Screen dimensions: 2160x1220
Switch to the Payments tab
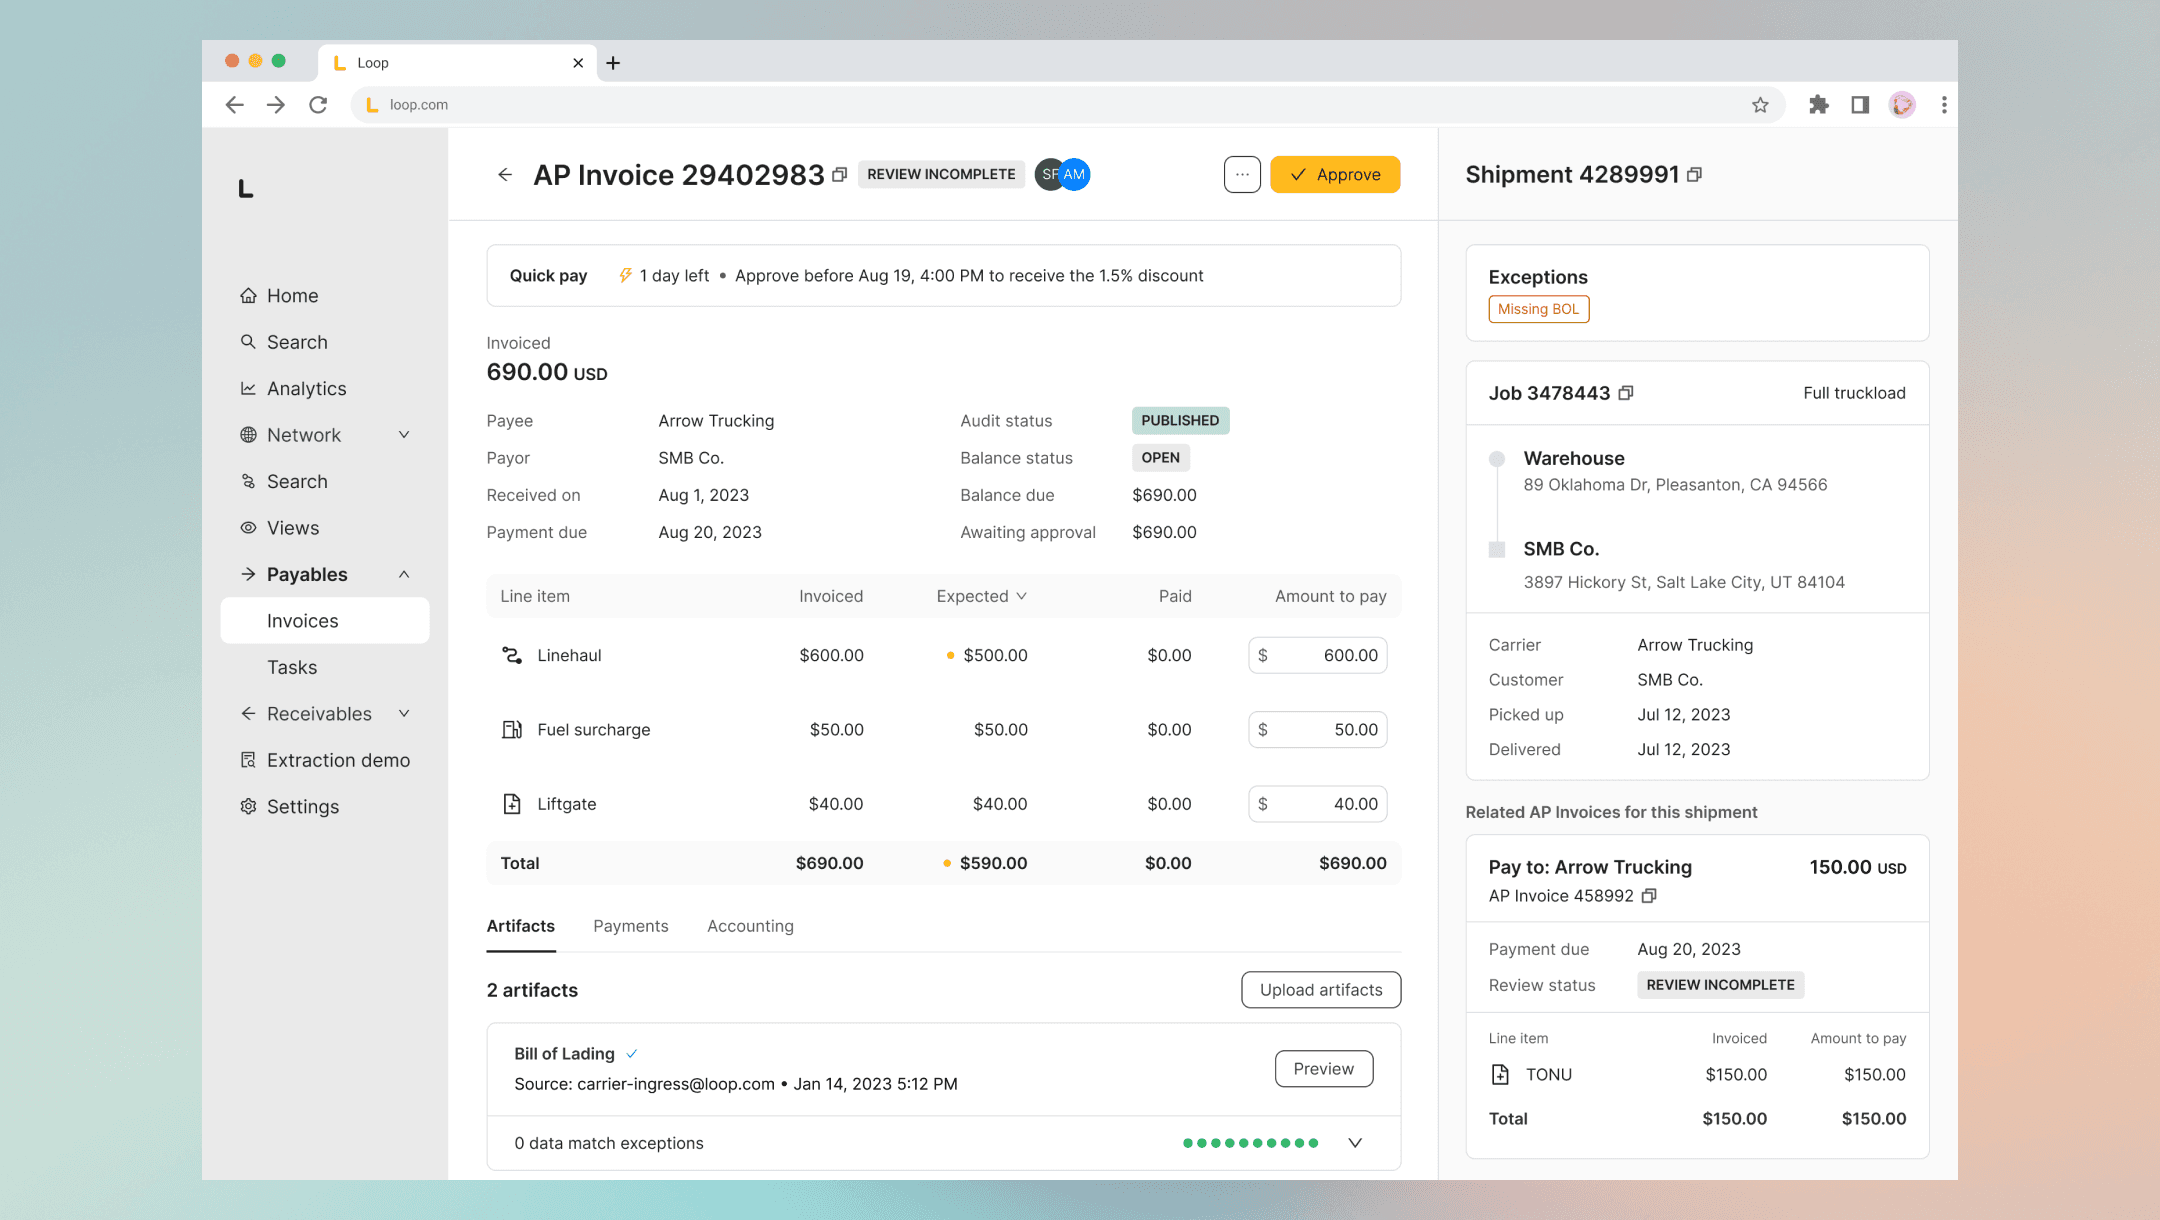[630, 926]
